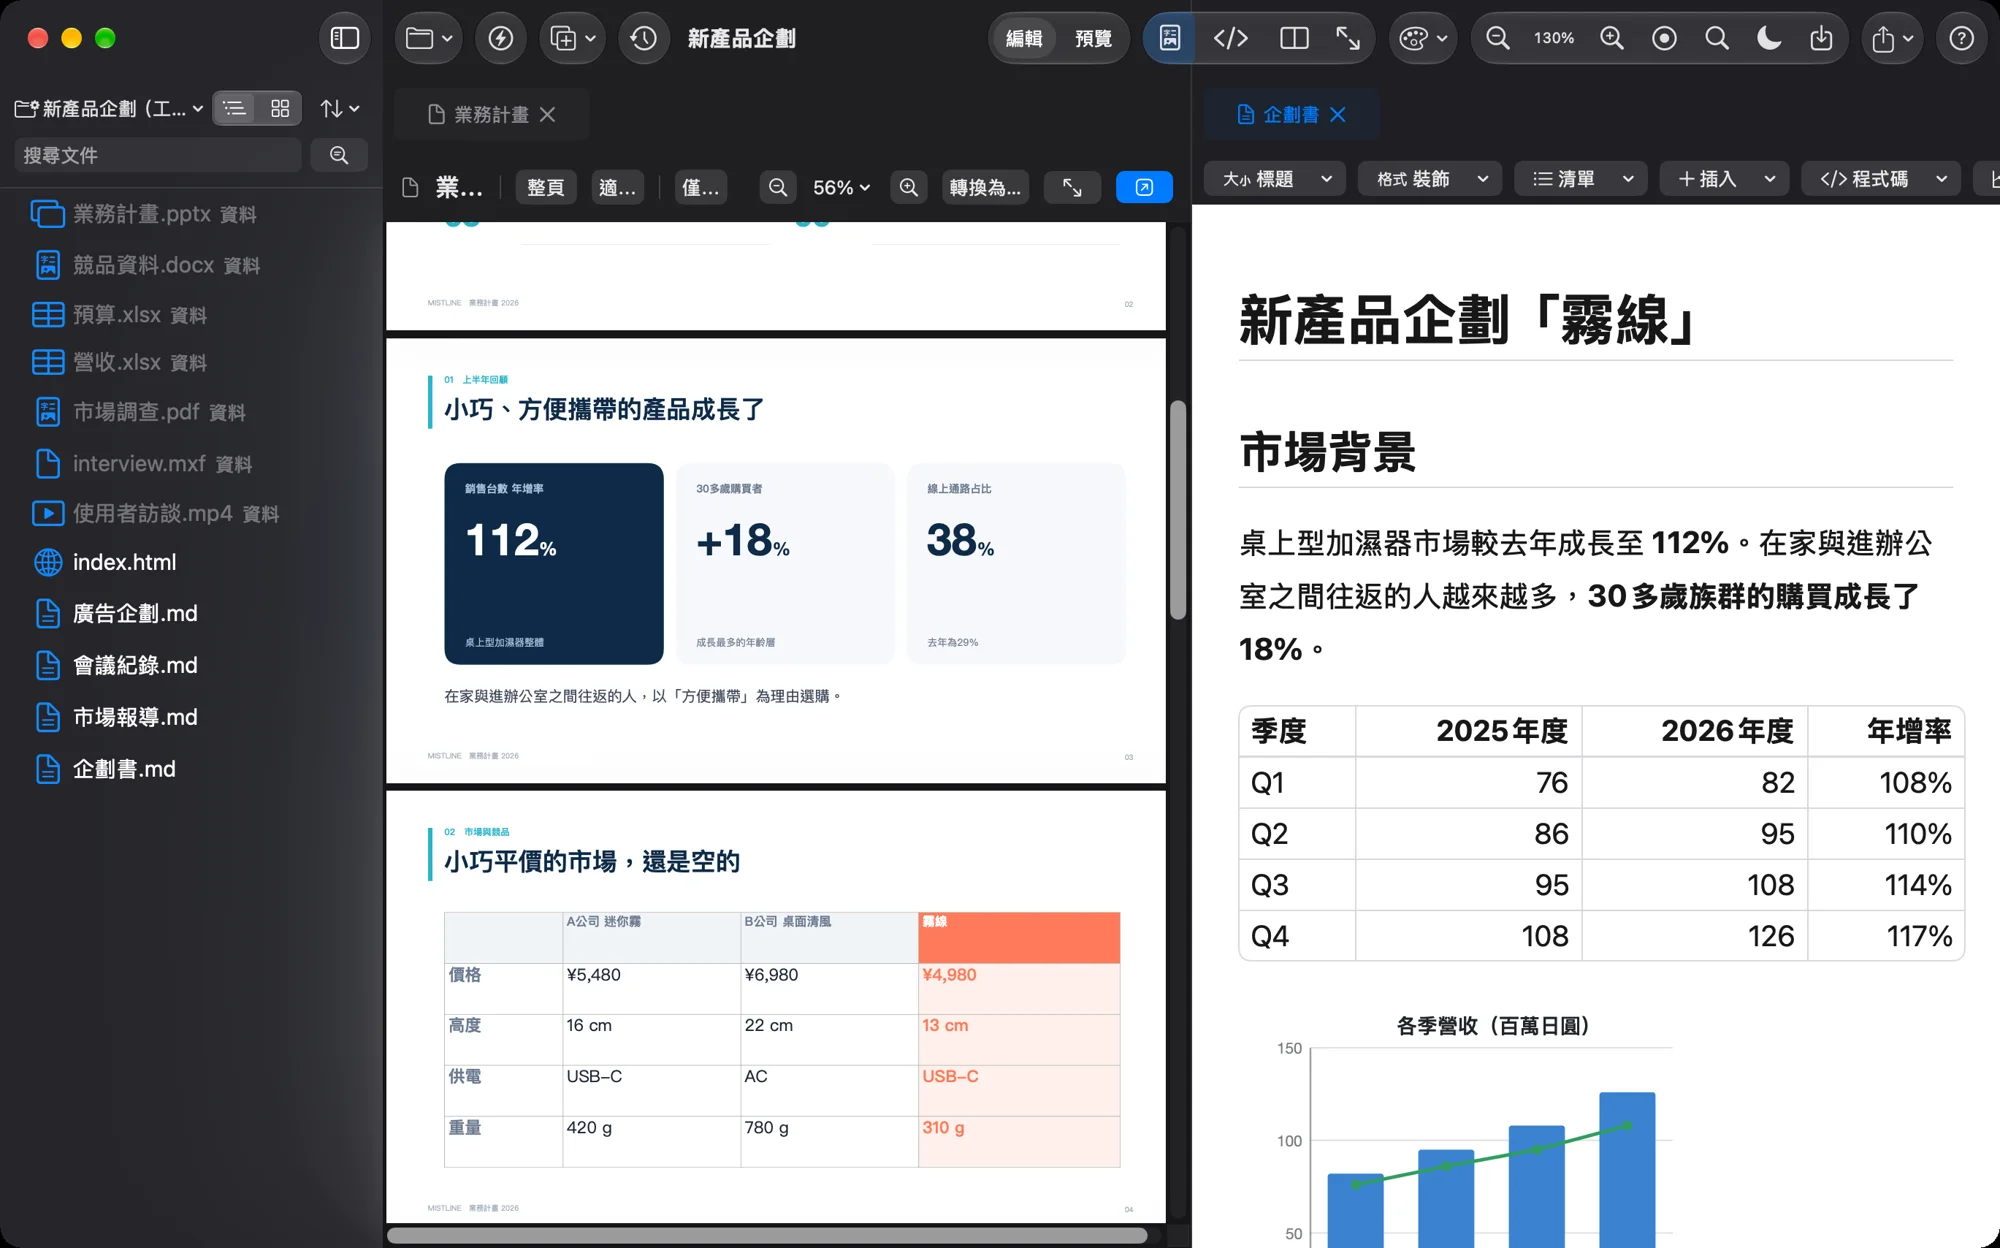
Task: Open the help question mark icon
Action: (1962, 38)
